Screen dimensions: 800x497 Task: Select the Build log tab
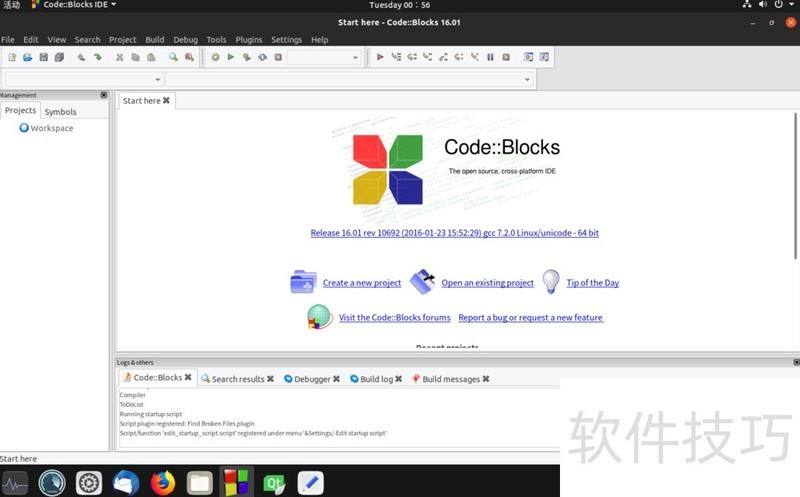(376, 379)
